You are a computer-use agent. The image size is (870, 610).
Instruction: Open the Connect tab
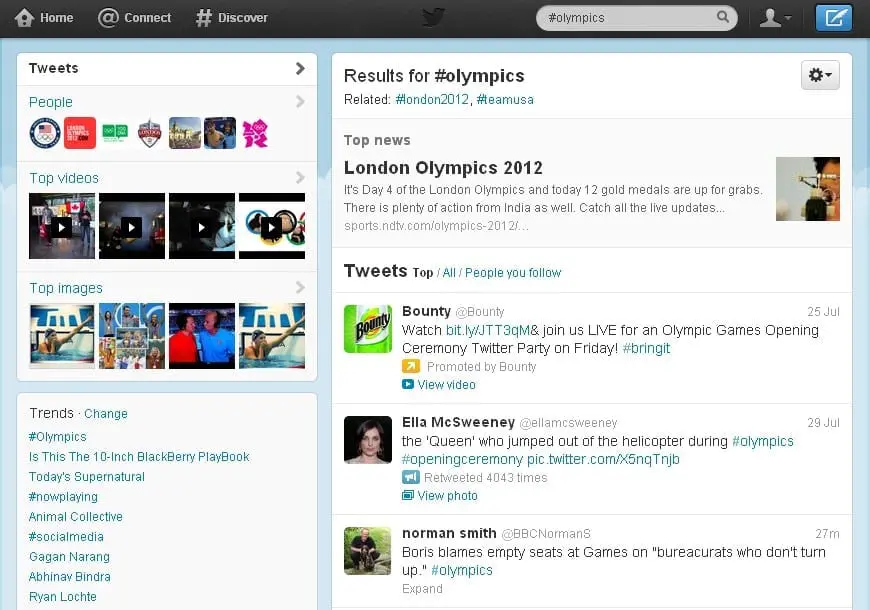[x=135, y=18]
